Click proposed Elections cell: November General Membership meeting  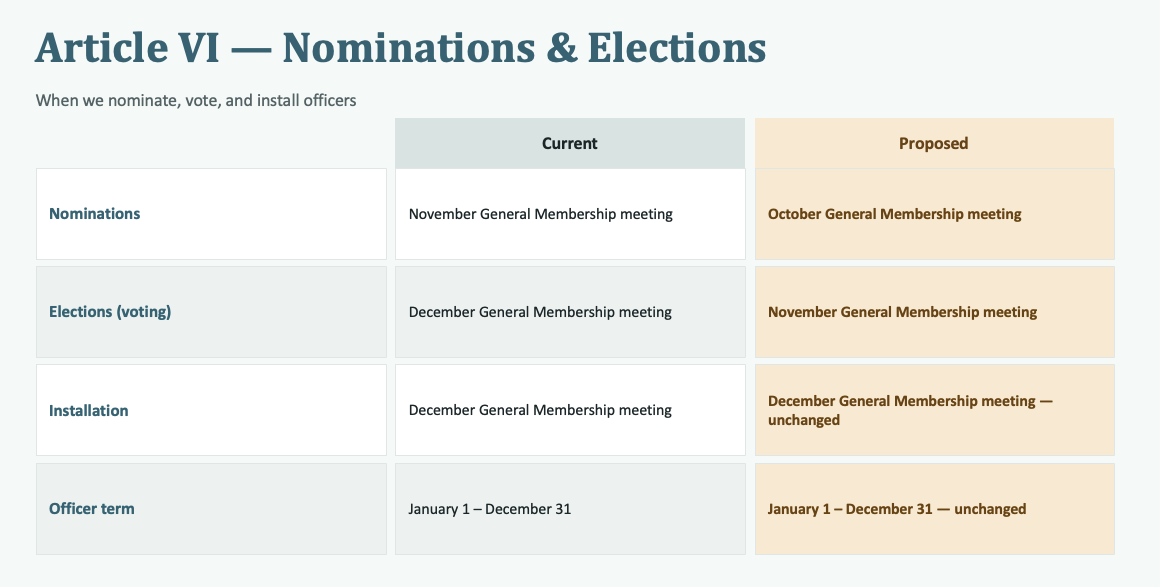[934, 312]
